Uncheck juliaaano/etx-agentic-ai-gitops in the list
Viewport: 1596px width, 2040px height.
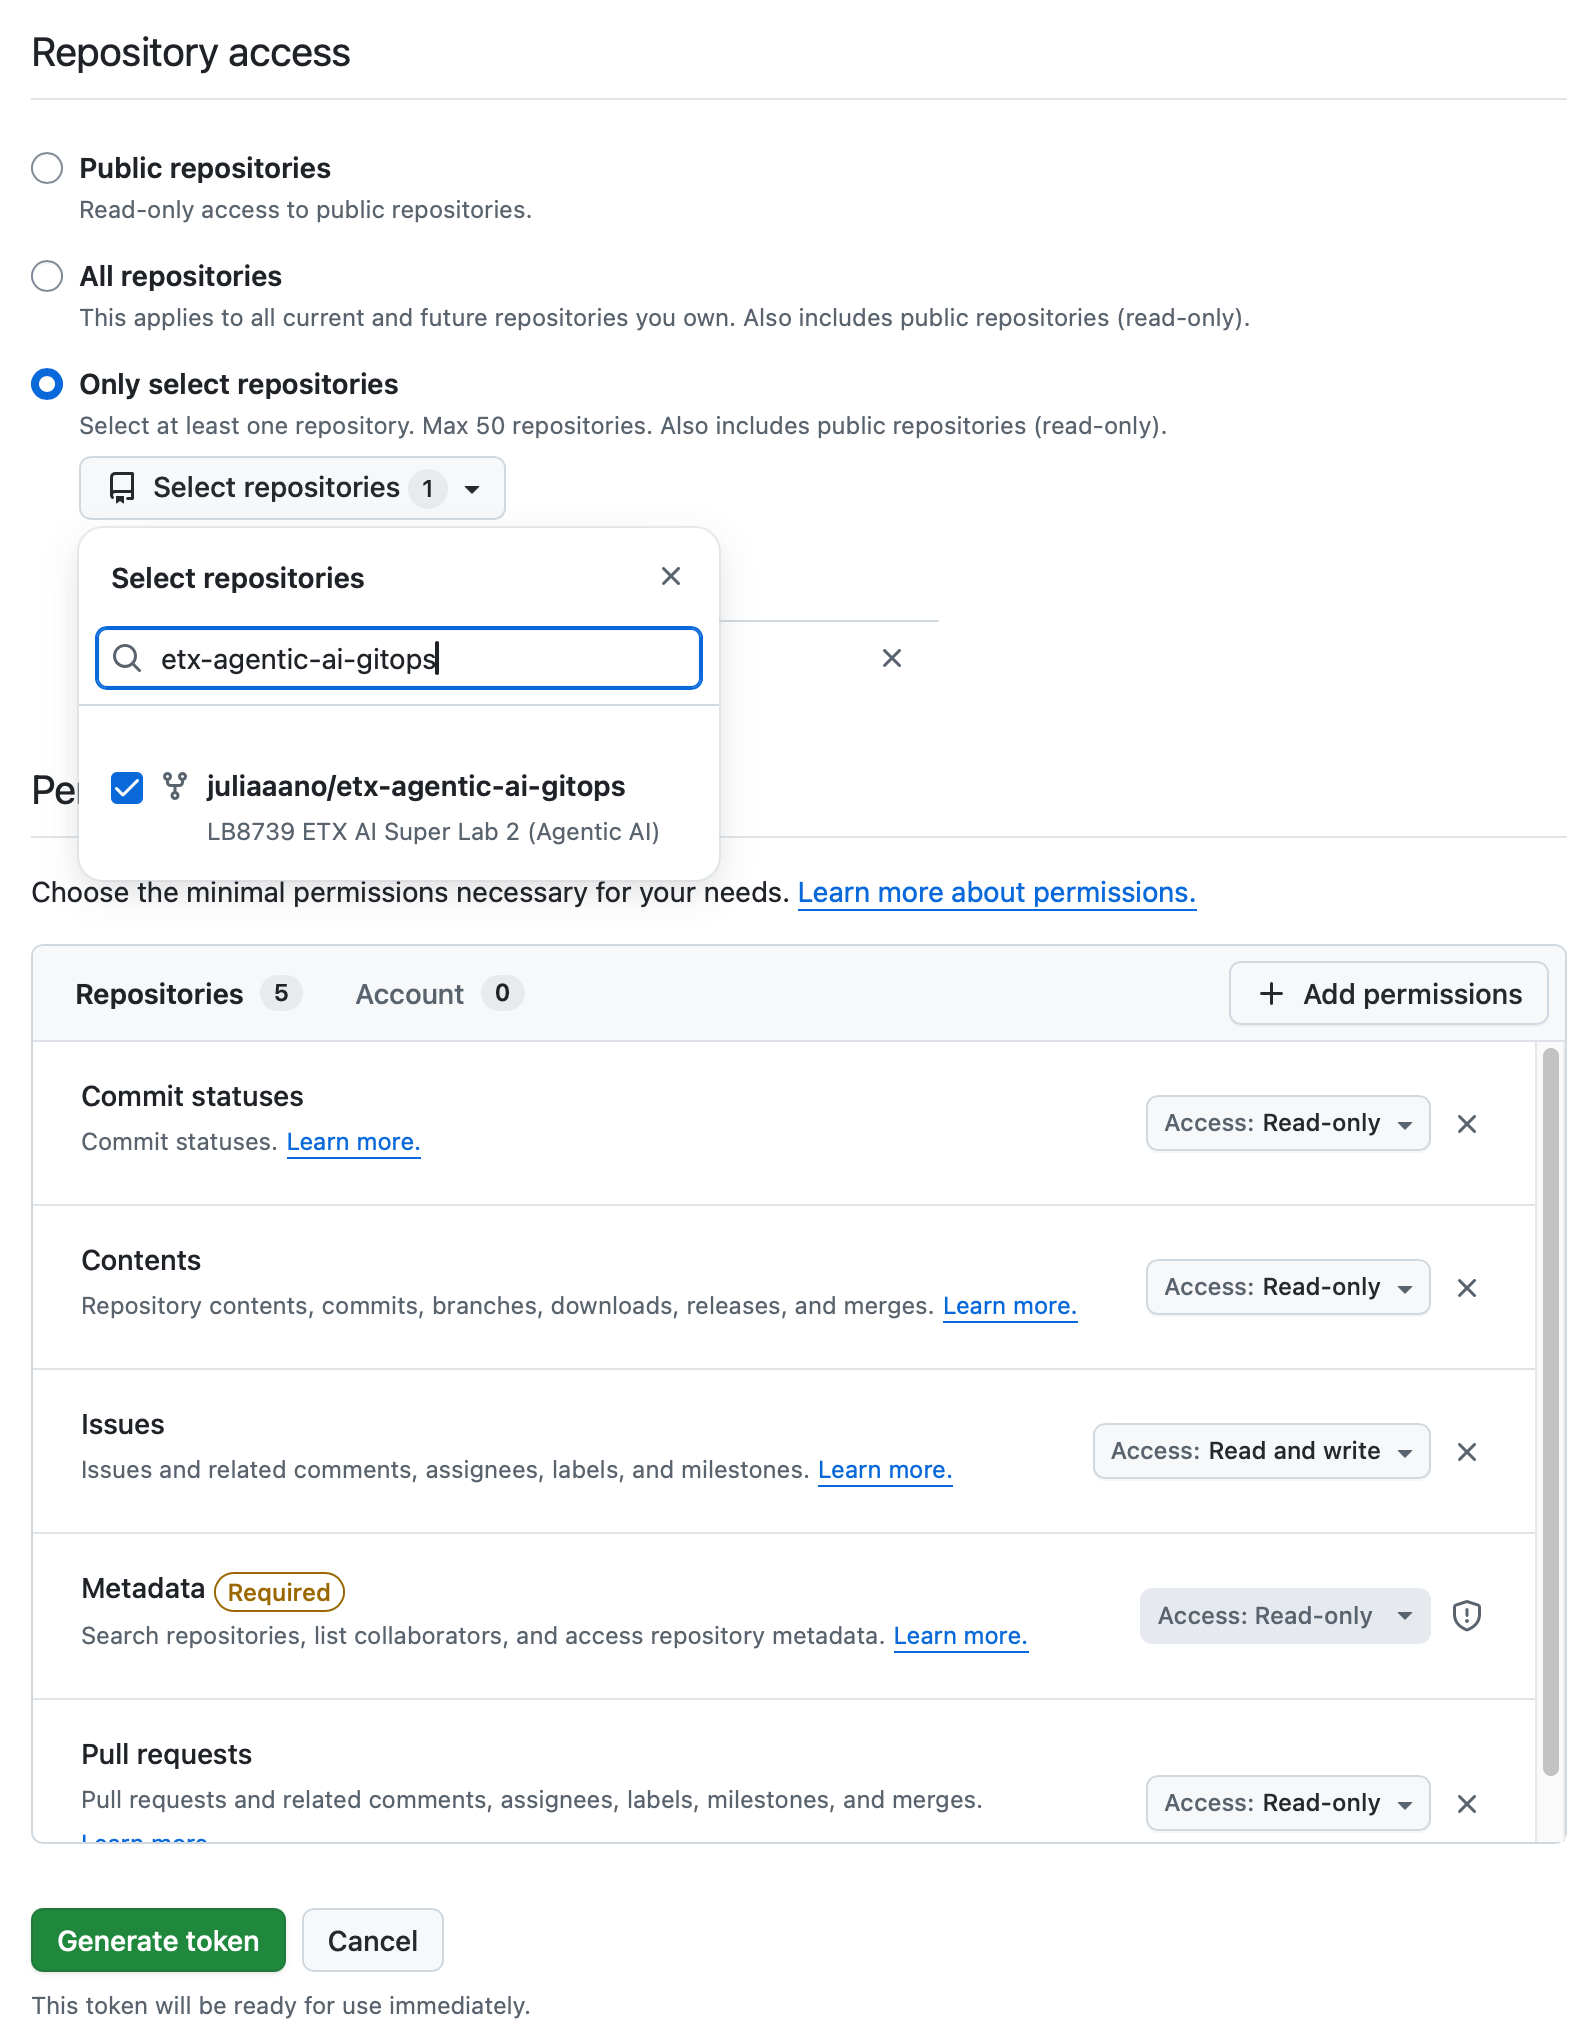126,788
